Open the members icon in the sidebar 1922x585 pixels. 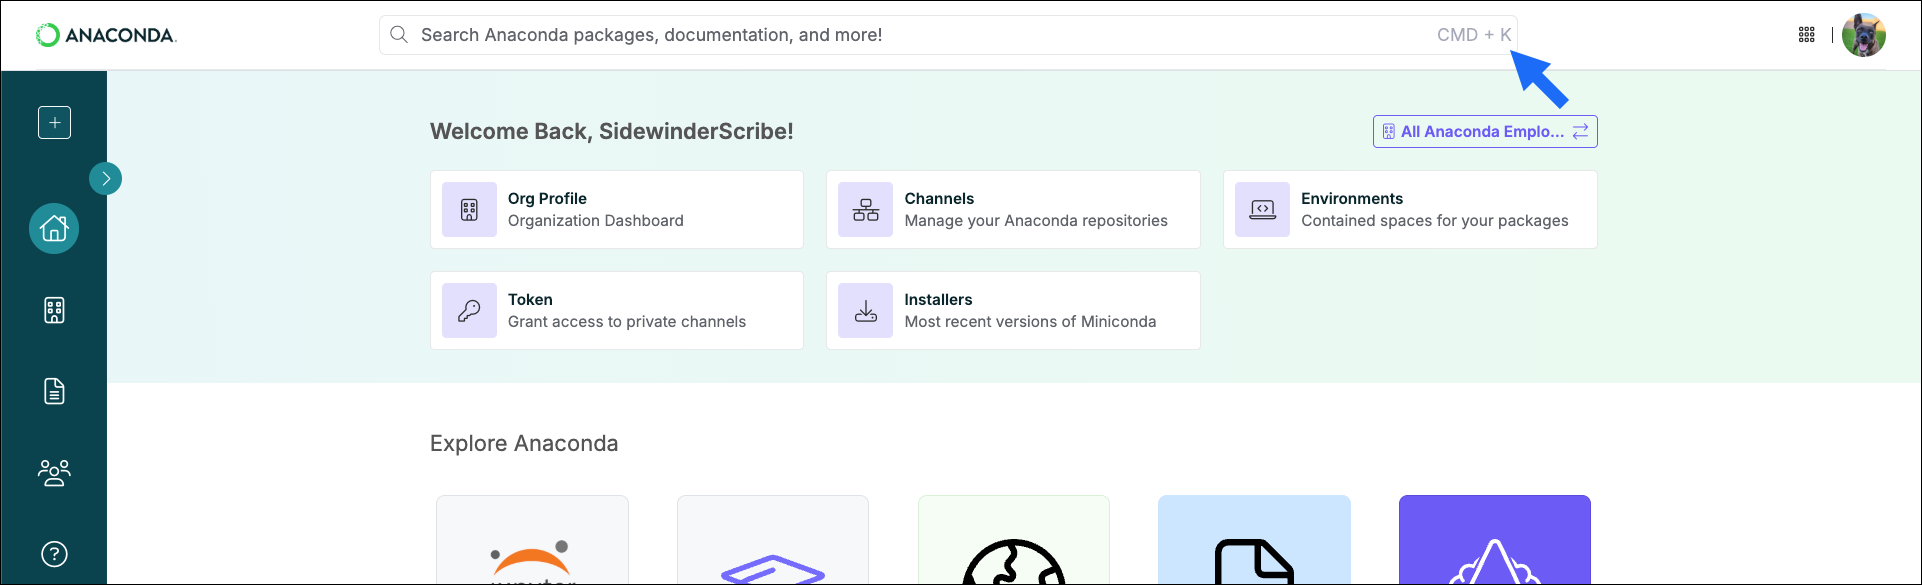[x=53, y=472]
